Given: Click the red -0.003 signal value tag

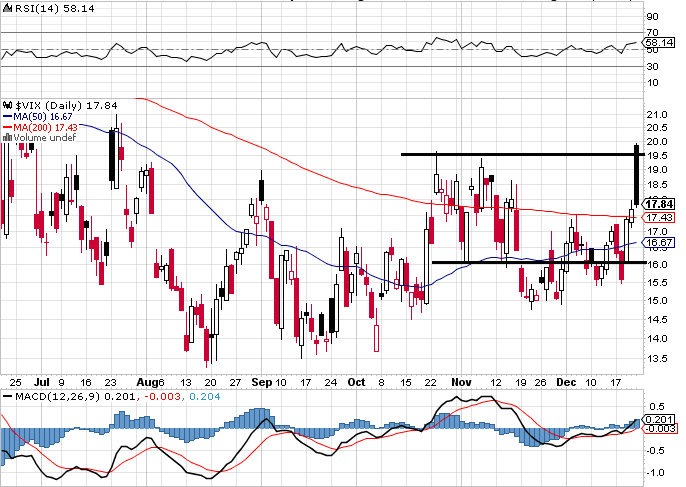Looking at the screenshot, I should pos(660,428).
